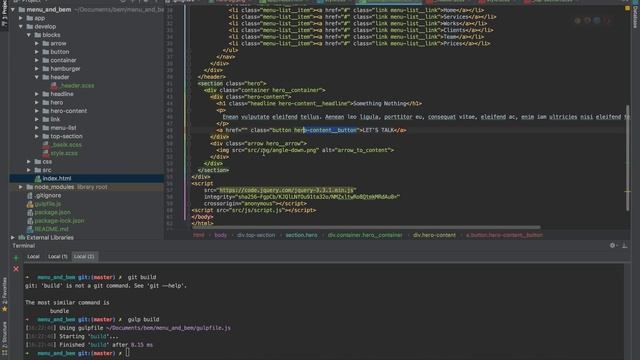Screen dimensions: 640x360
Task: Click gulpfile.js file icon
Action: coord(30,204)
